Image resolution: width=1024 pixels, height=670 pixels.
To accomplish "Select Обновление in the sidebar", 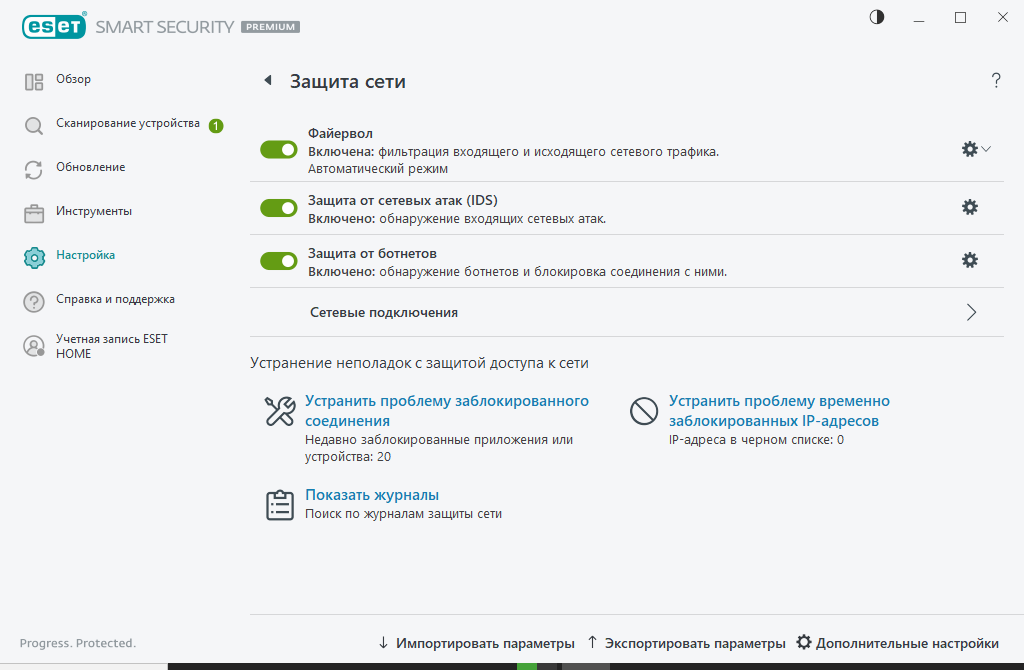I will (91, 167).
